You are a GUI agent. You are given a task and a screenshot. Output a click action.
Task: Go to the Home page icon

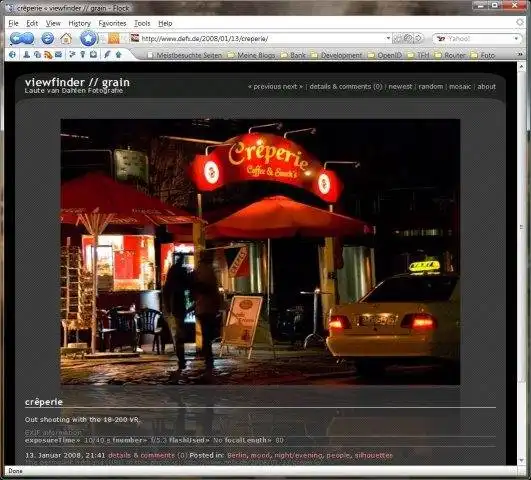[x=66, y=38]
